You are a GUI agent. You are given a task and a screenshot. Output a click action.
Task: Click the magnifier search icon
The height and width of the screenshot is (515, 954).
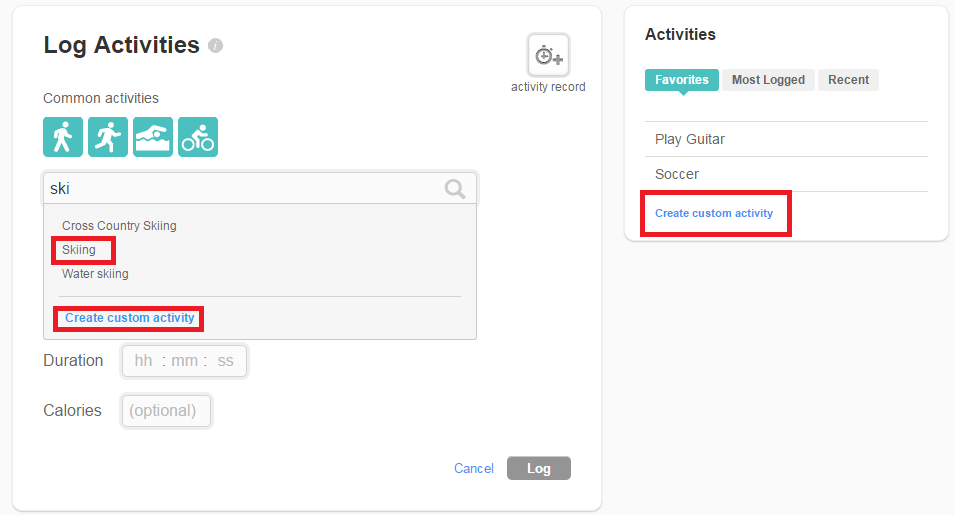455,189
